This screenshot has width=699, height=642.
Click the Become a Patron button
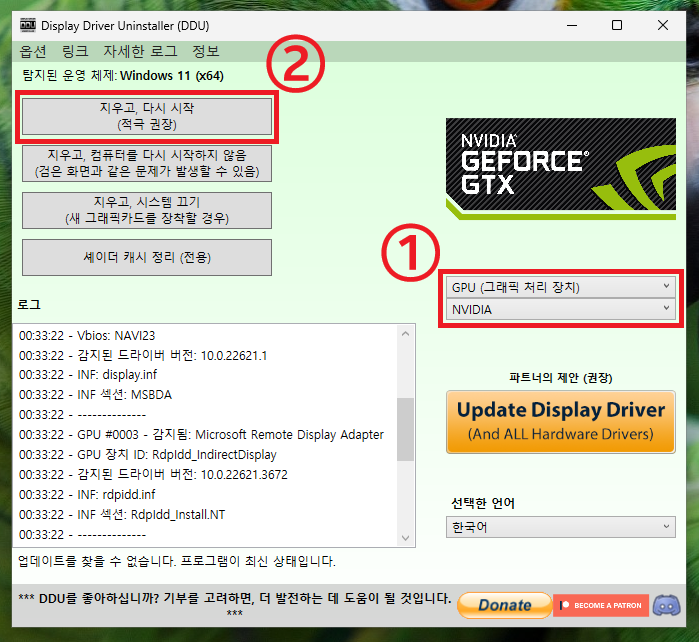(600, 605)
